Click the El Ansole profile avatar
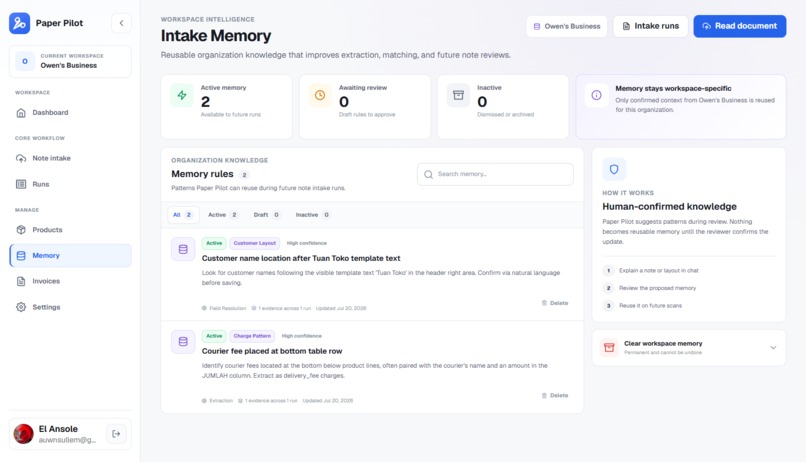Viewport: 806px width, 462px height. click(23, 434)
